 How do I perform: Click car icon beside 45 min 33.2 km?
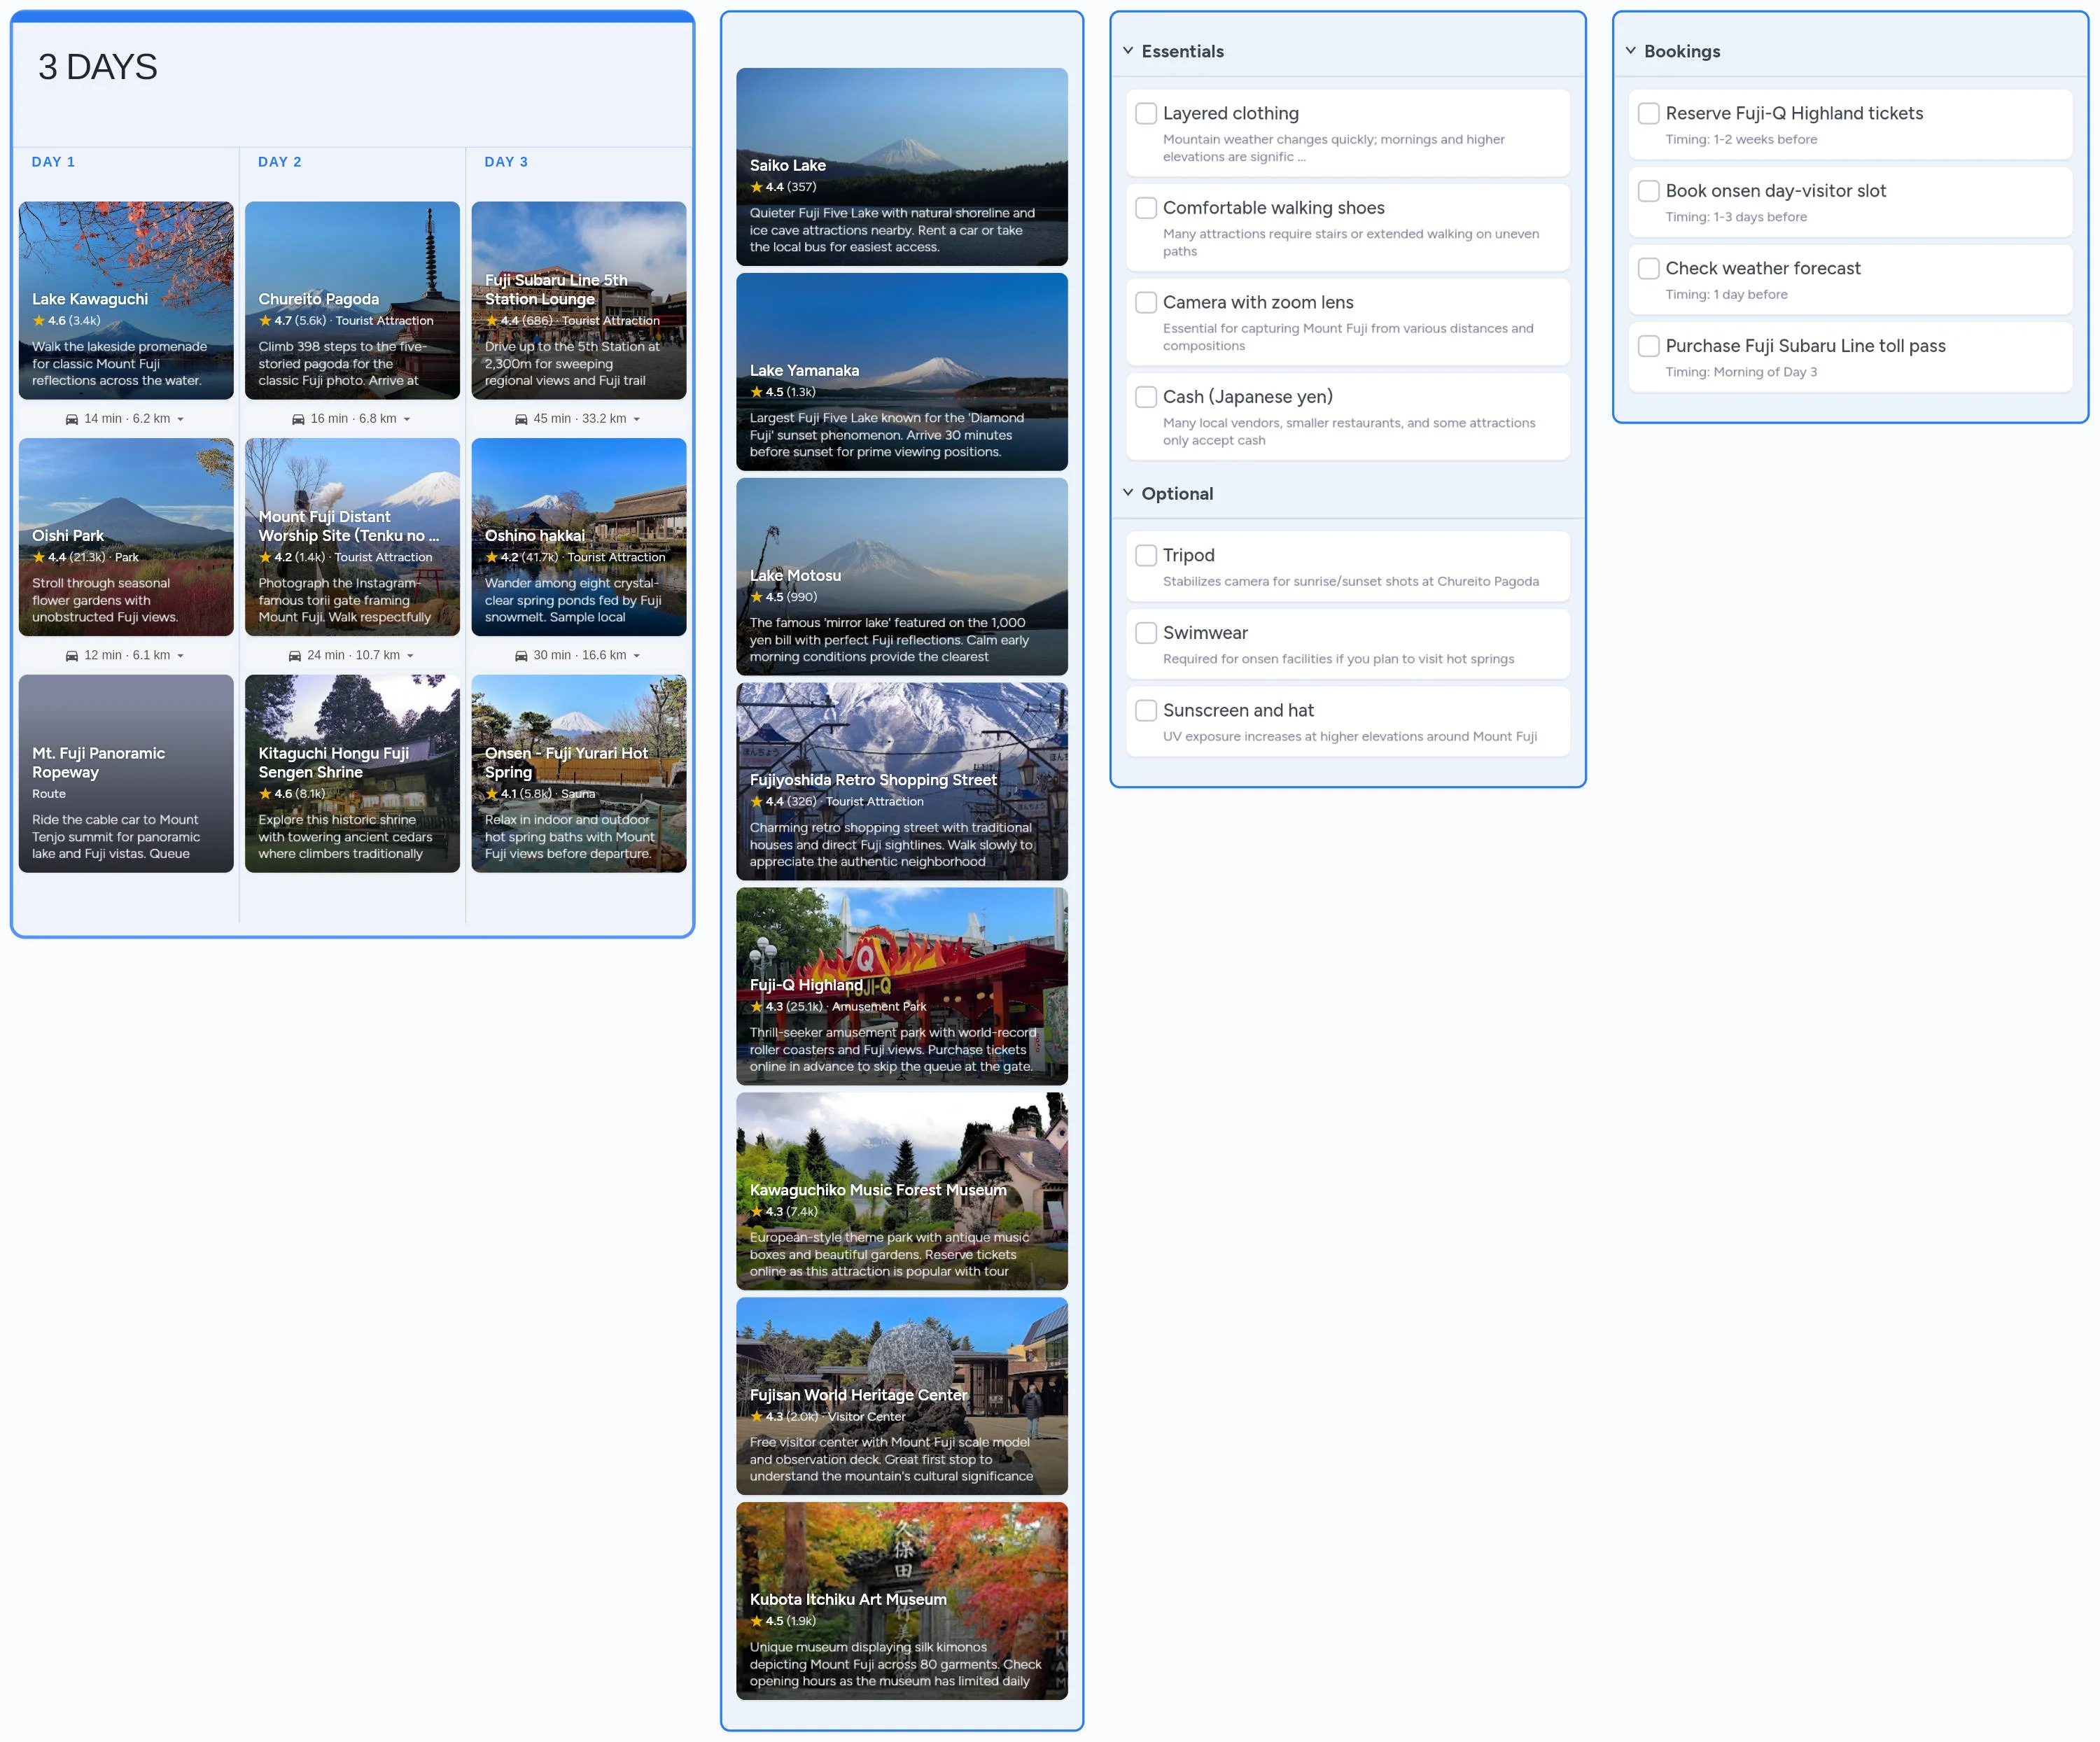[521, 419]
